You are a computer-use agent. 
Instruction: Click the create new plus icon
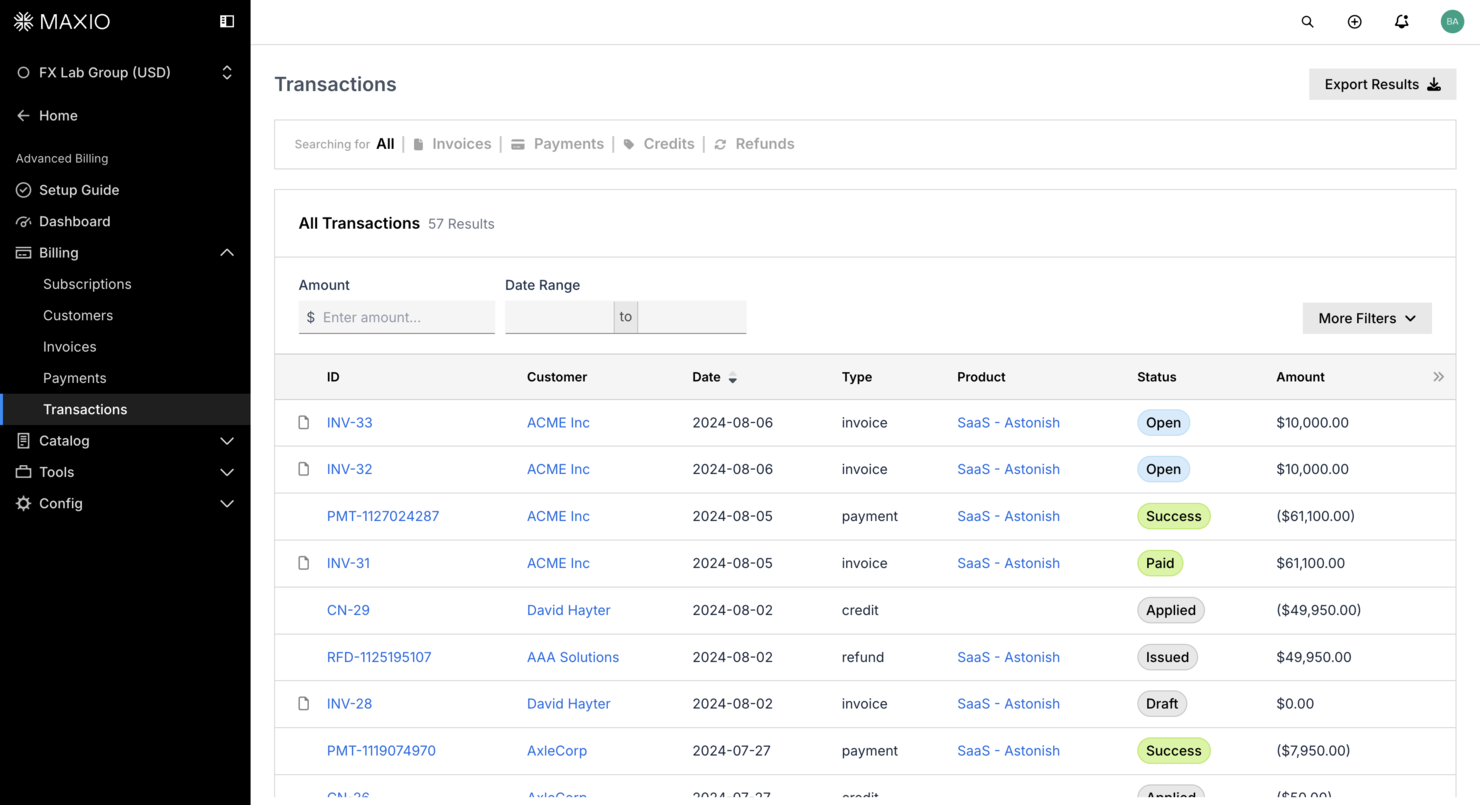pos(1354,21)
